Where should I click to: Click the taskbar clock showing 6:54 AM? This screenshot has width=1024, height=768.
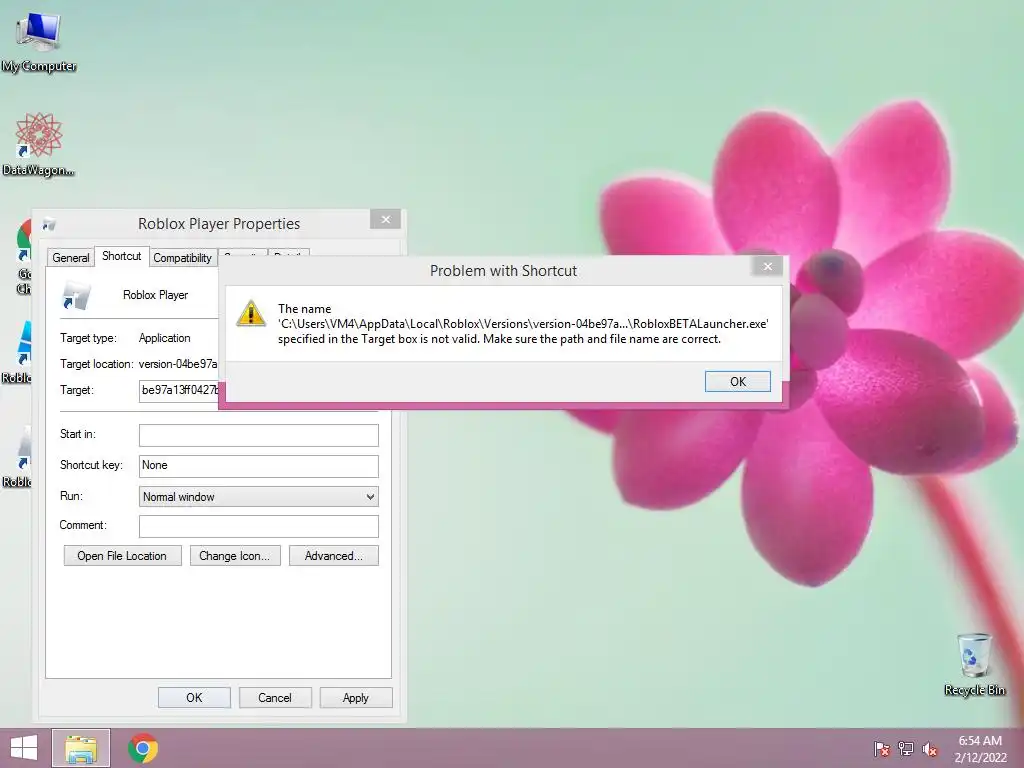click(x=980, y=748)
